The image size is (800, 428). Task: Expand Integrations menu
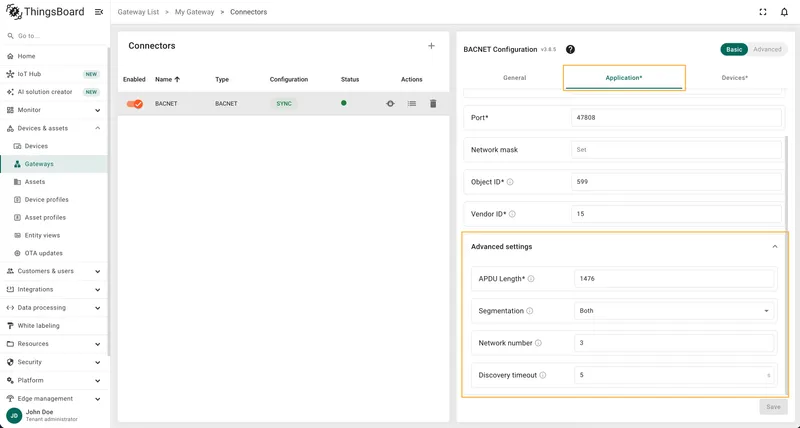(54, 289)
